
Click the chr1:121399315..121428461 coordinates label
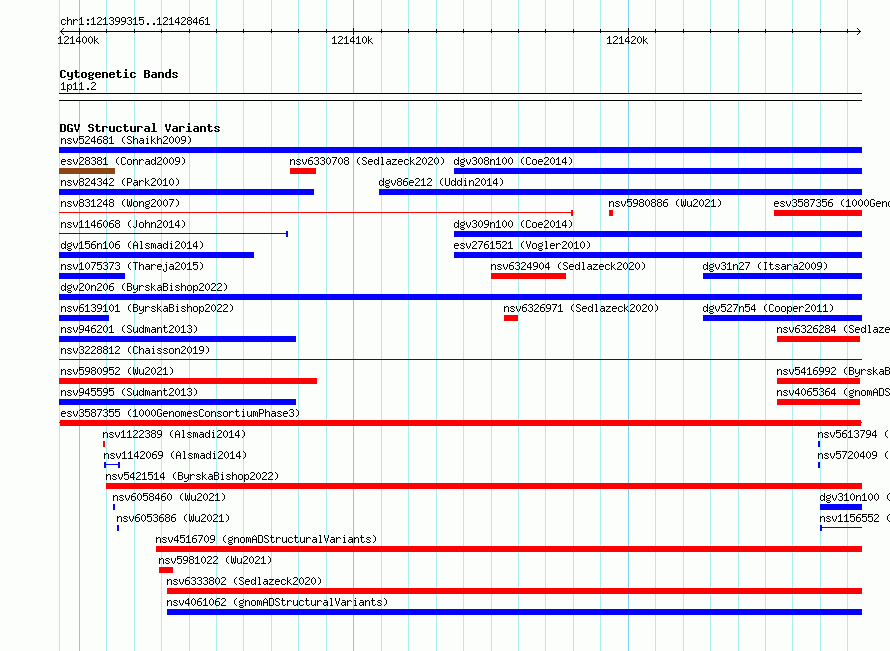135,21
